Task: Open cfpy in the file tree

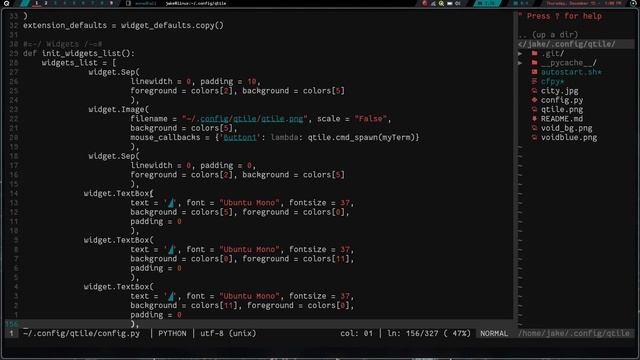Action: 553,82
